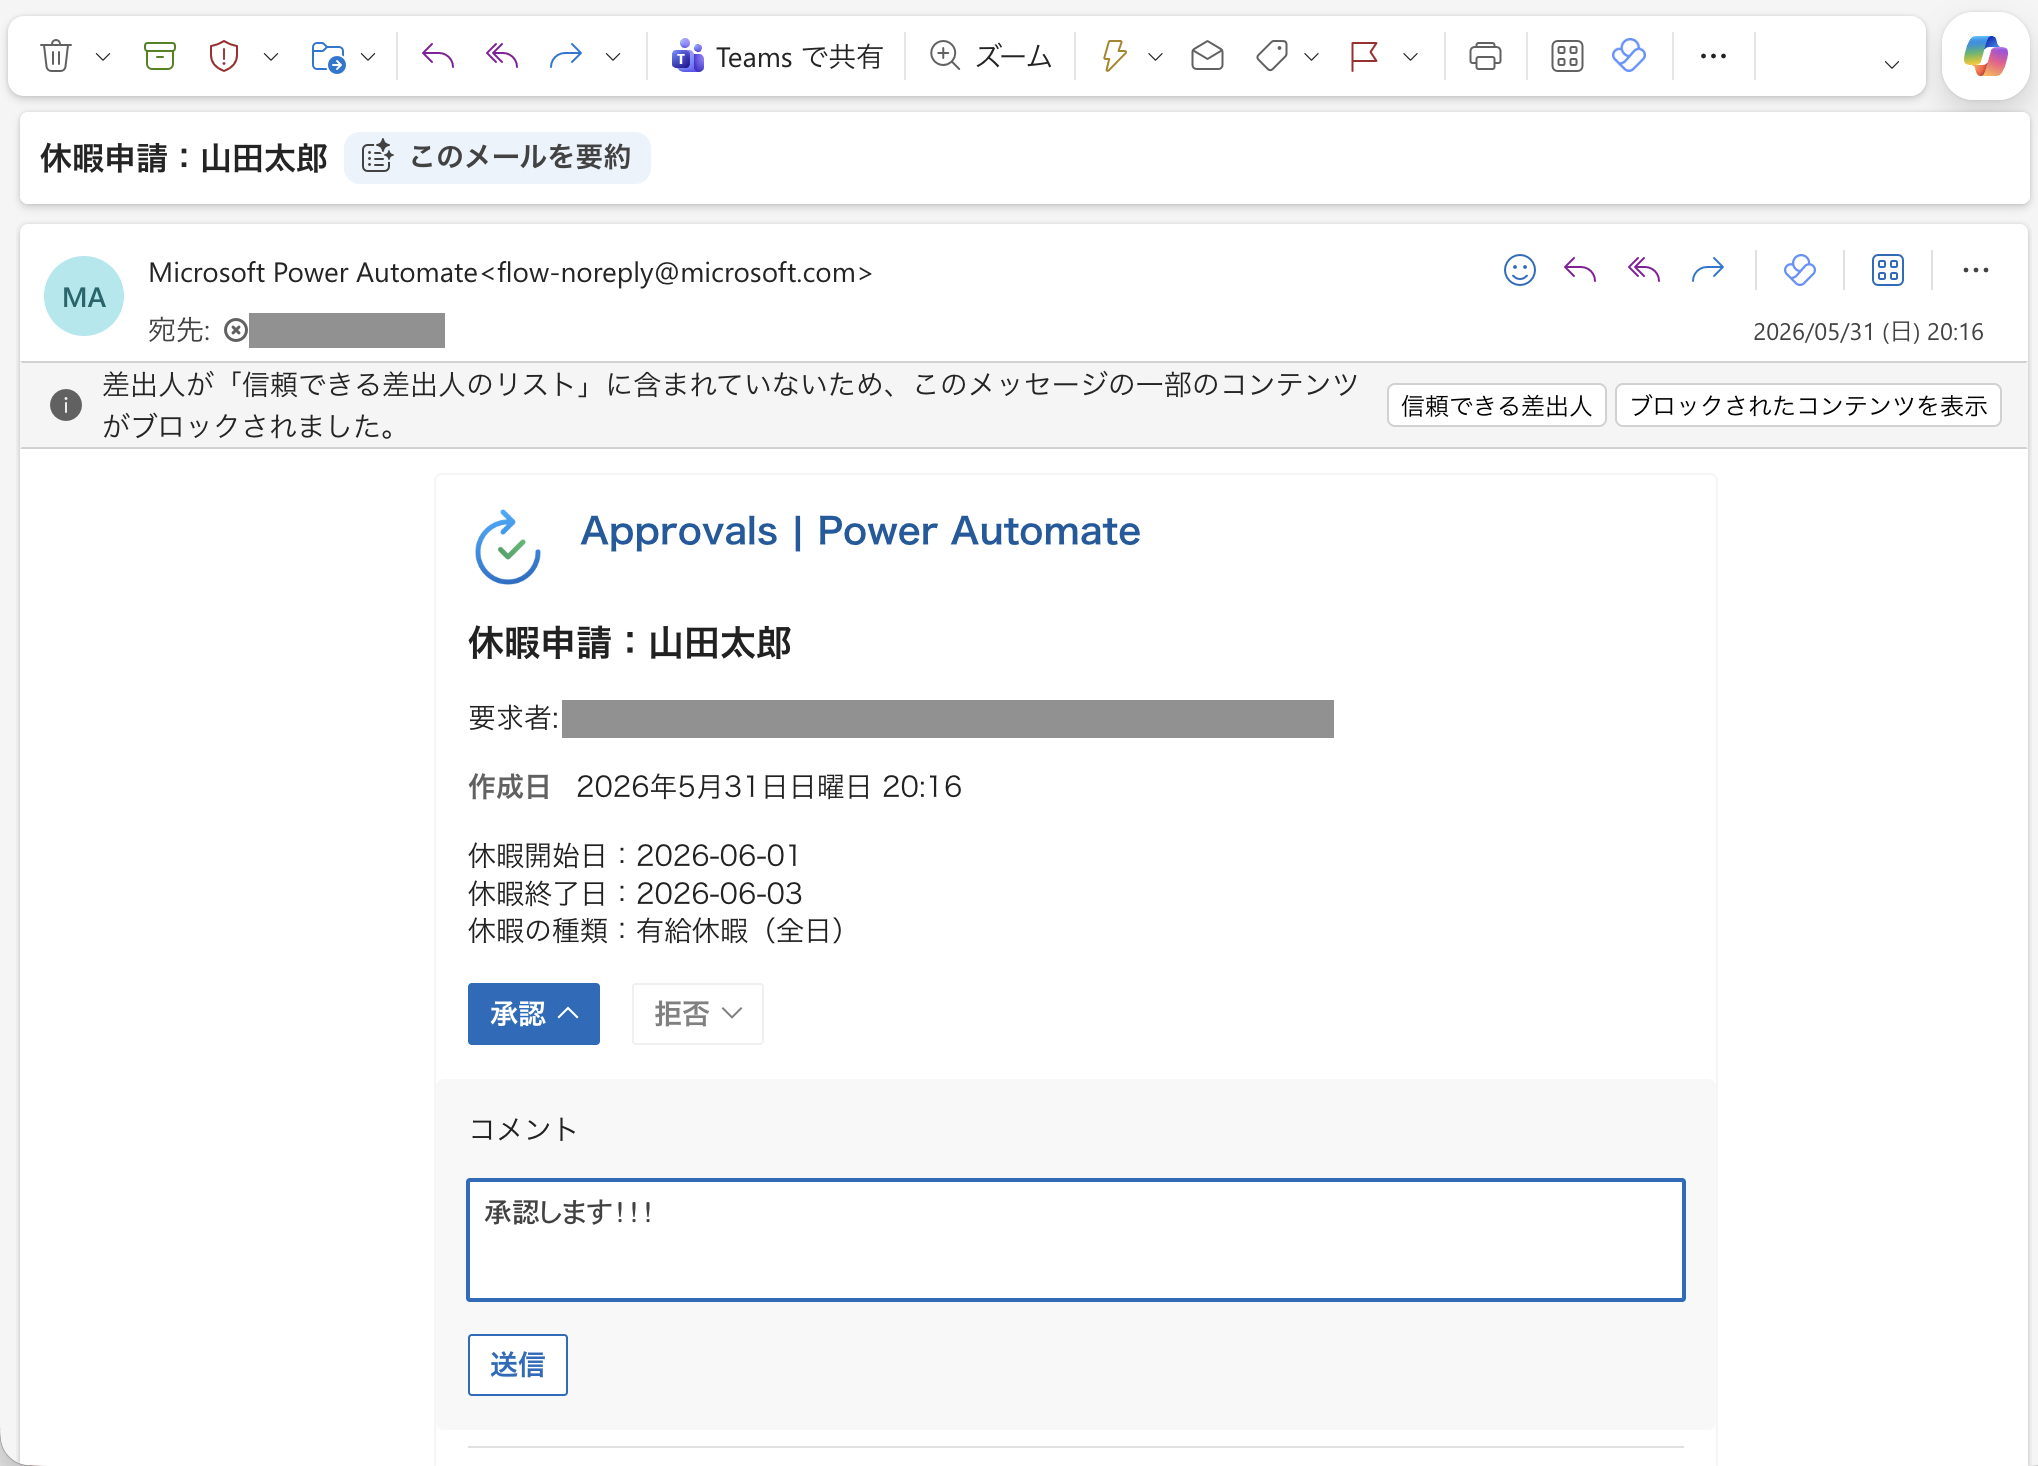This screenshot has width=2038, height=1466.
Task: Collapse the 承認 (Approve) button
Action: [534, 1014]
